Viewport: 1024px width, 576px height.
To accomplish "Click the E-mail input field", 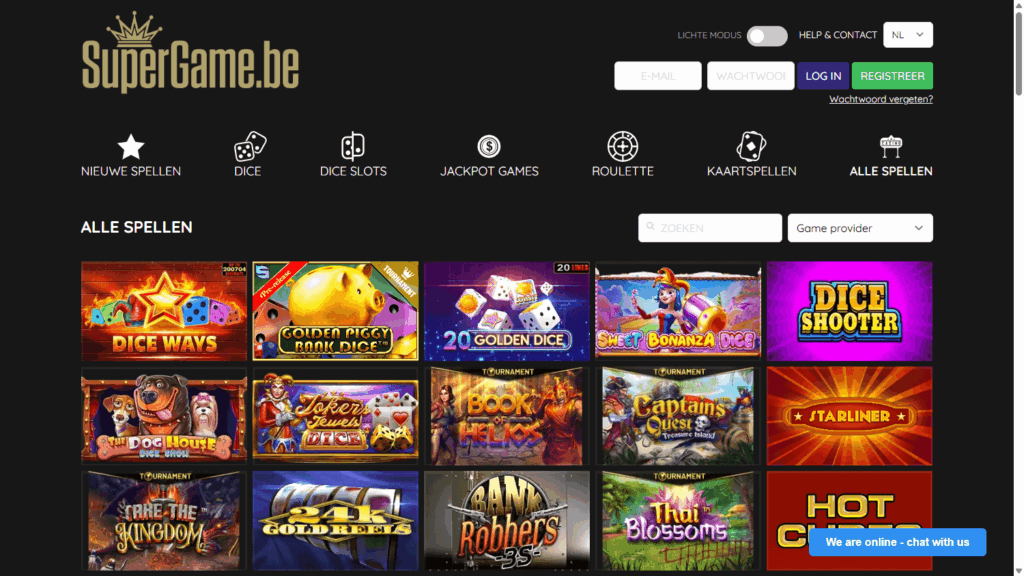I will [x=658, y=76].
